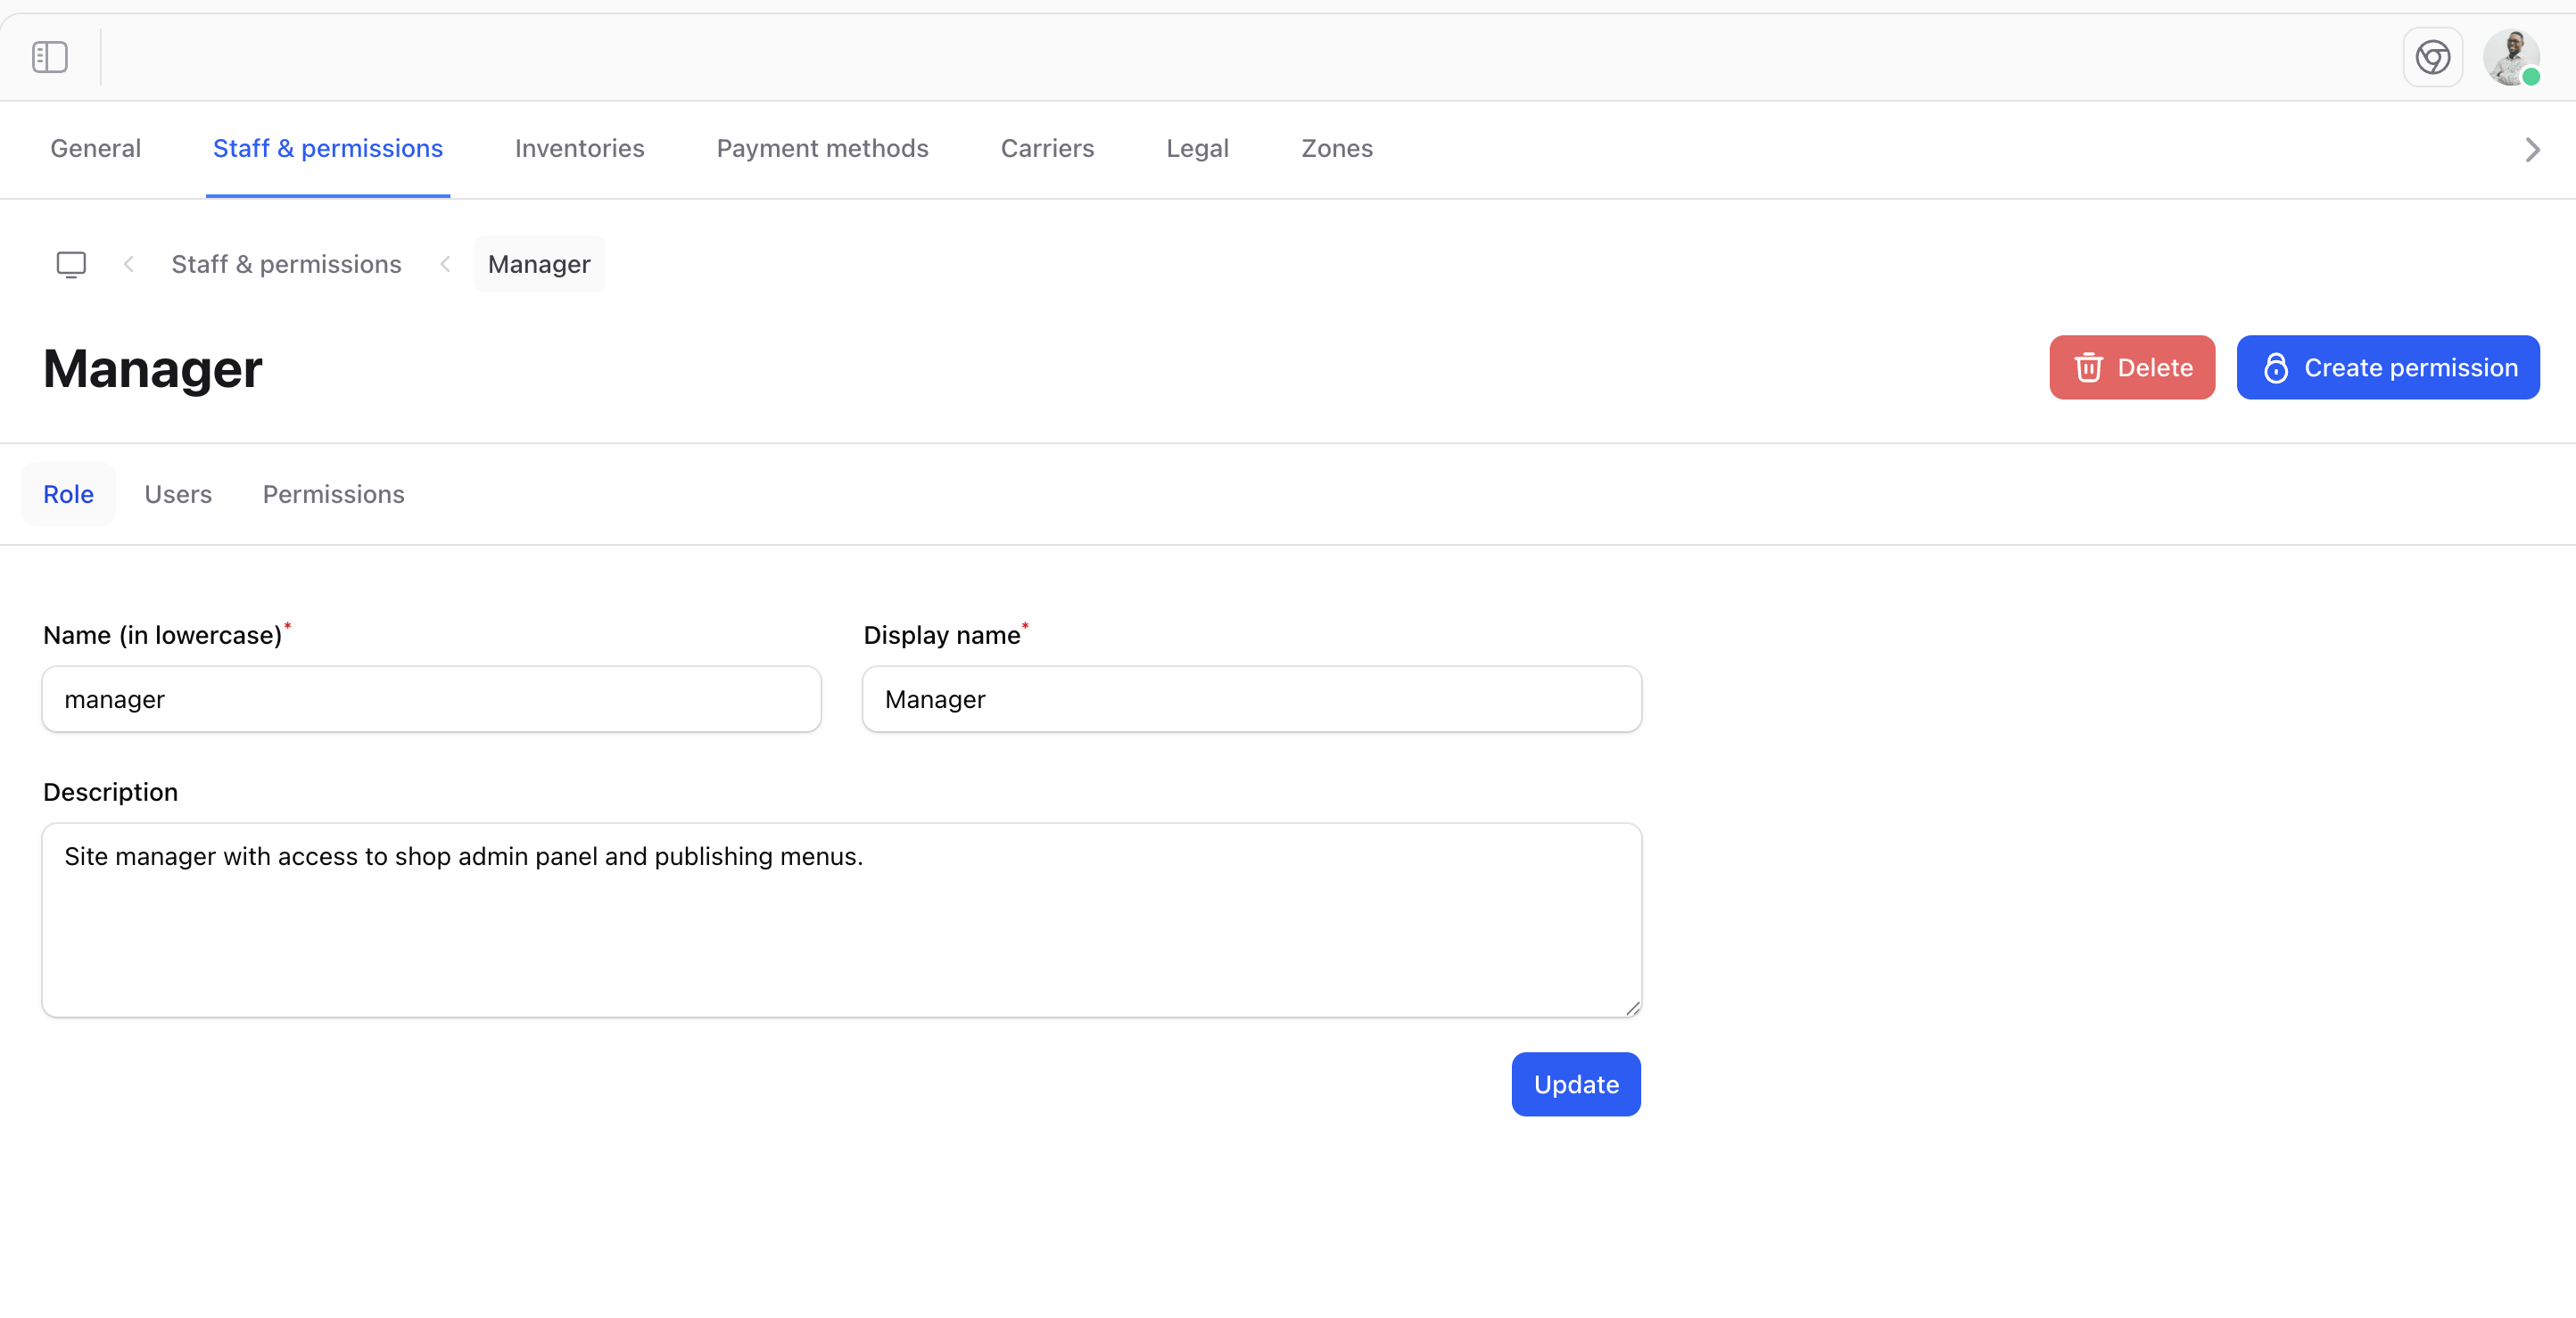Click the lock icon on Create permission
Image resolution: width=2576 pixels, height=1318 pixels.
pos(2275,367)
